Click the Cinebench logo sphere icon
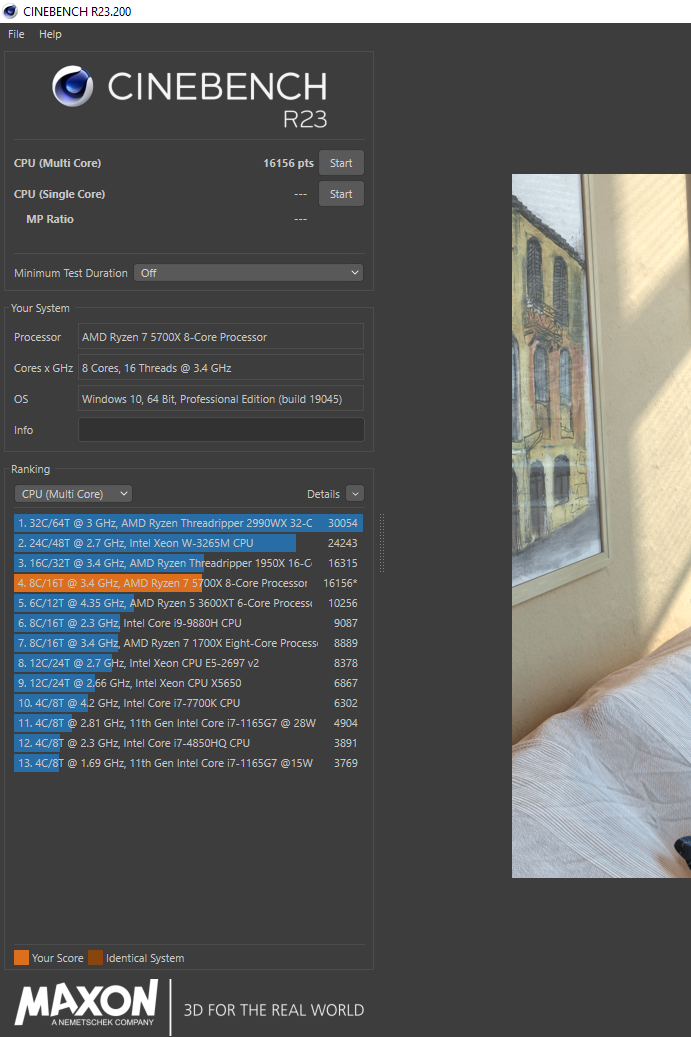The image size is (691, 1037). coord(73,86)
